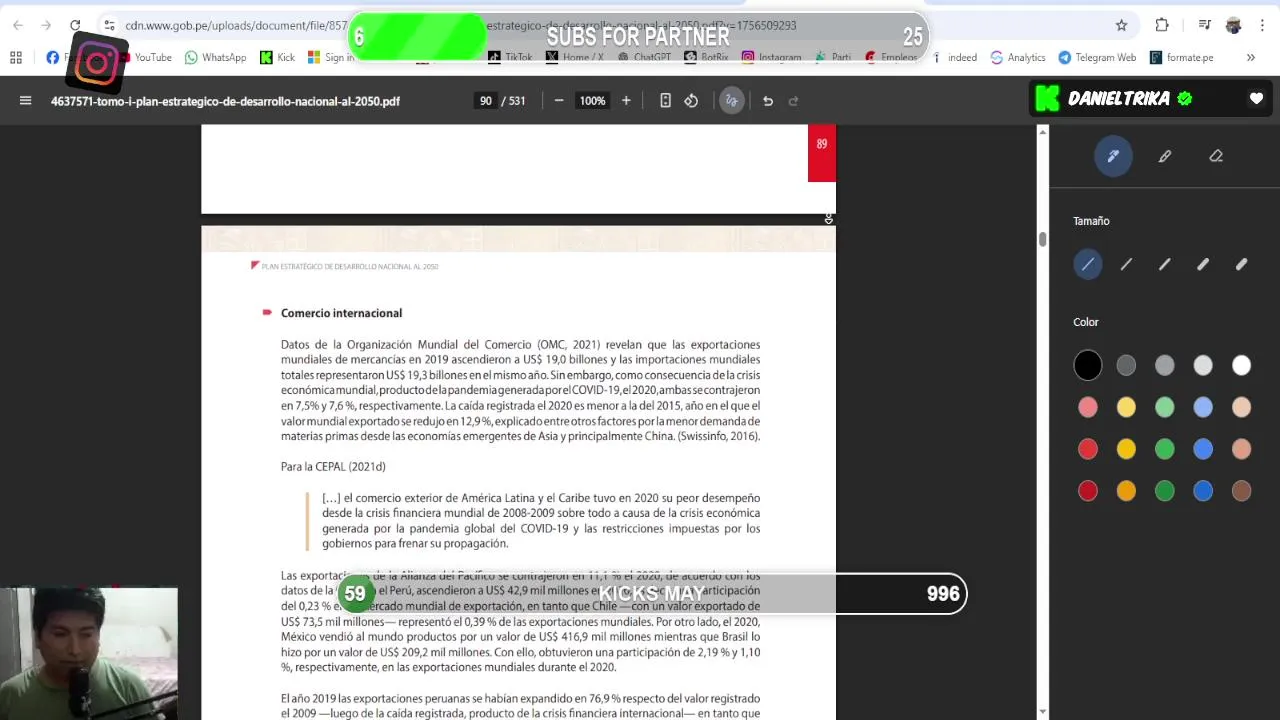Zoom in the PDF with plus button
1280x720 pixels.
tap(626, 100)
